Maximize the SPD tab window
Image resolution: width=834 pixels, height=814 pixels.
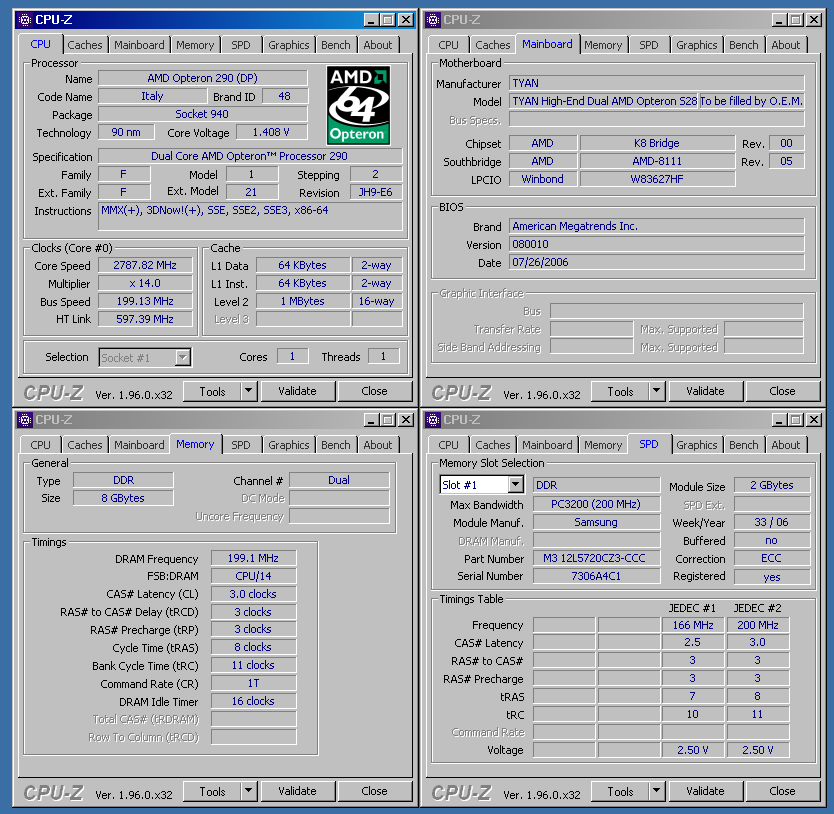796,420
